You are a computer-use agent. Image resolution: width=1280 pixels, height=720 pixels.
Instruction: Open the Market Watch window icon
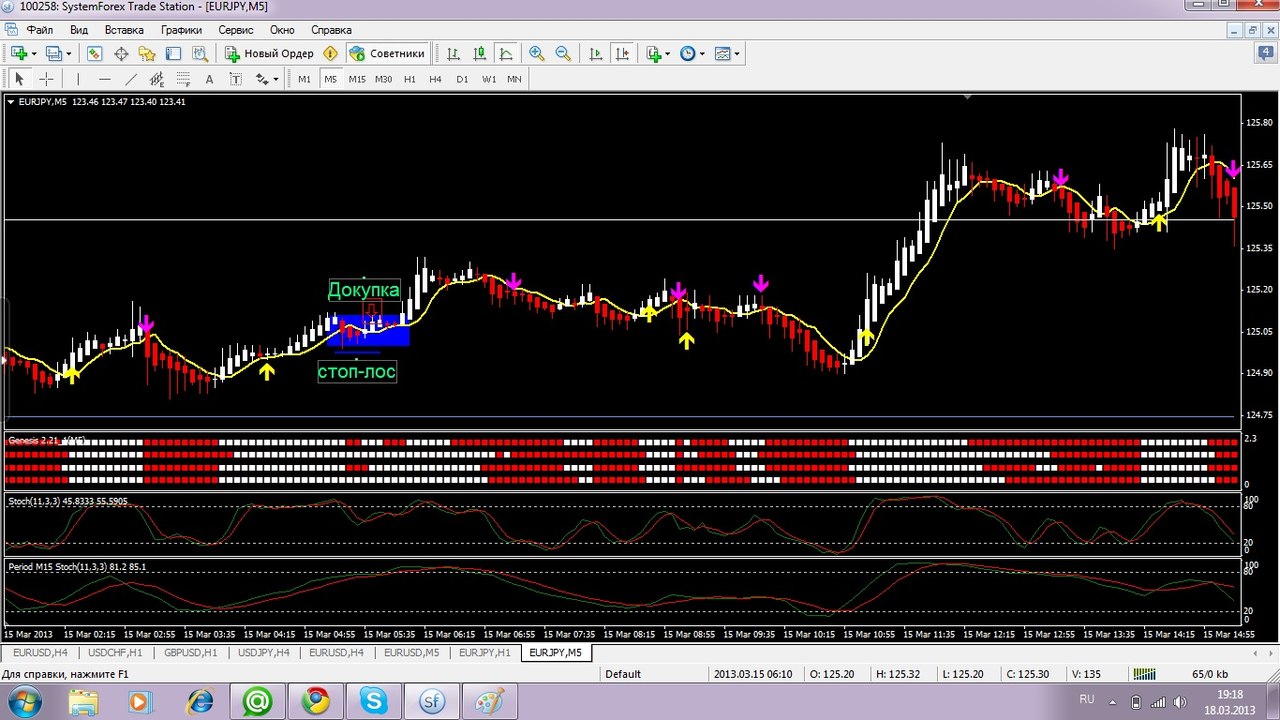(x=95, y=53)
